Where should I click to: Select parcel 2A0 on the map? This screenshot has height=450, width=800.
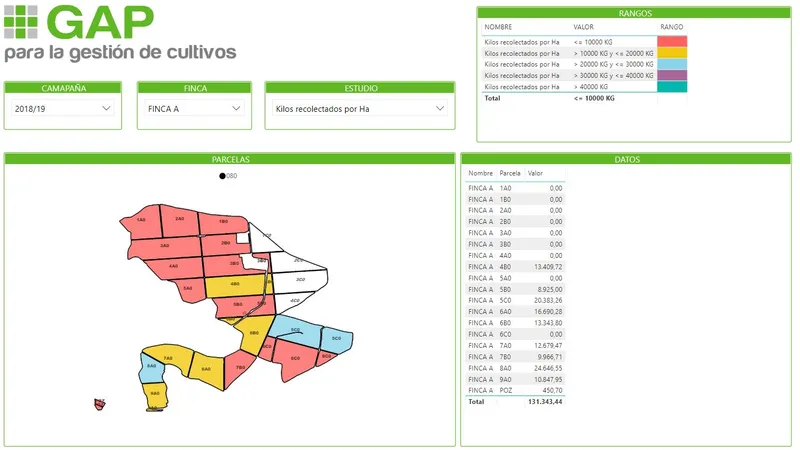click(x=180, y=219)
